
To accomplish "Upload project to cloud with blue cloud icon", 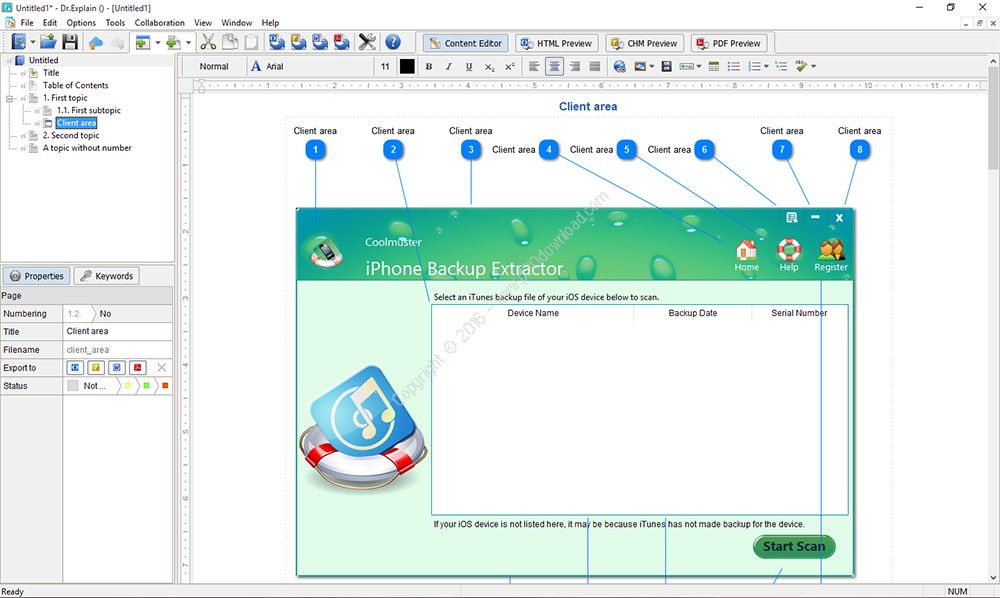I will click(96, 43).
